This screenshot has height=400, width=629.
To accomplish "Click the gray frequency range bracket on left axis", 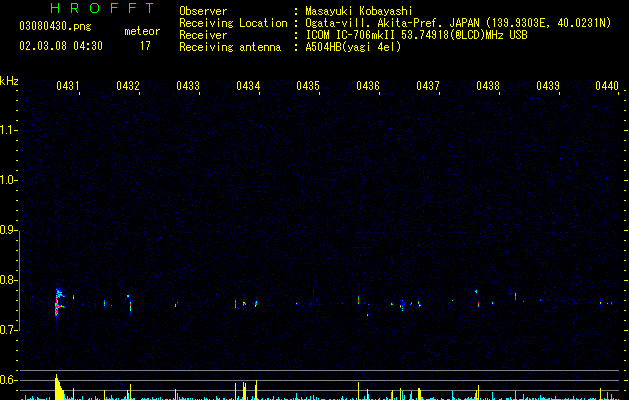I will (20, 280).
